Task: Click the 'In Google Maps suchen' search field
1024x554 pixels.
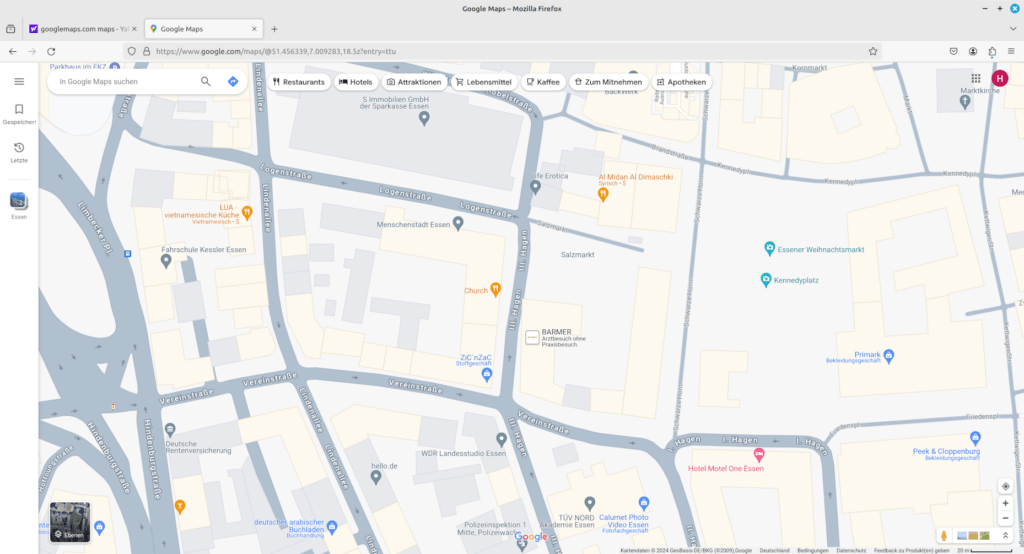Action: (125, 81)
